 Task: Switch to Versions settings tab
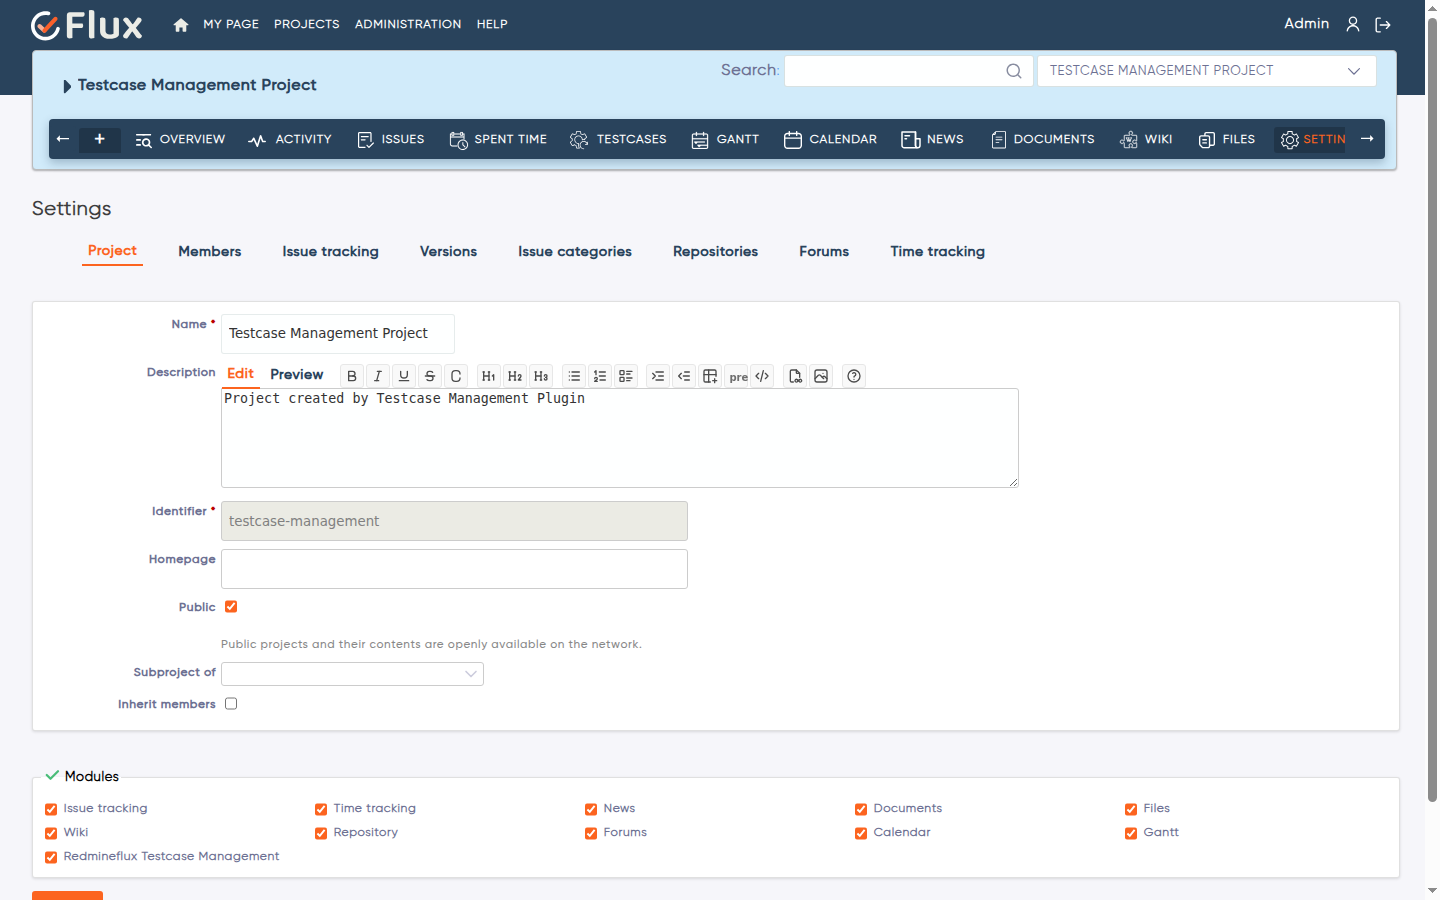tap(448, 252)
